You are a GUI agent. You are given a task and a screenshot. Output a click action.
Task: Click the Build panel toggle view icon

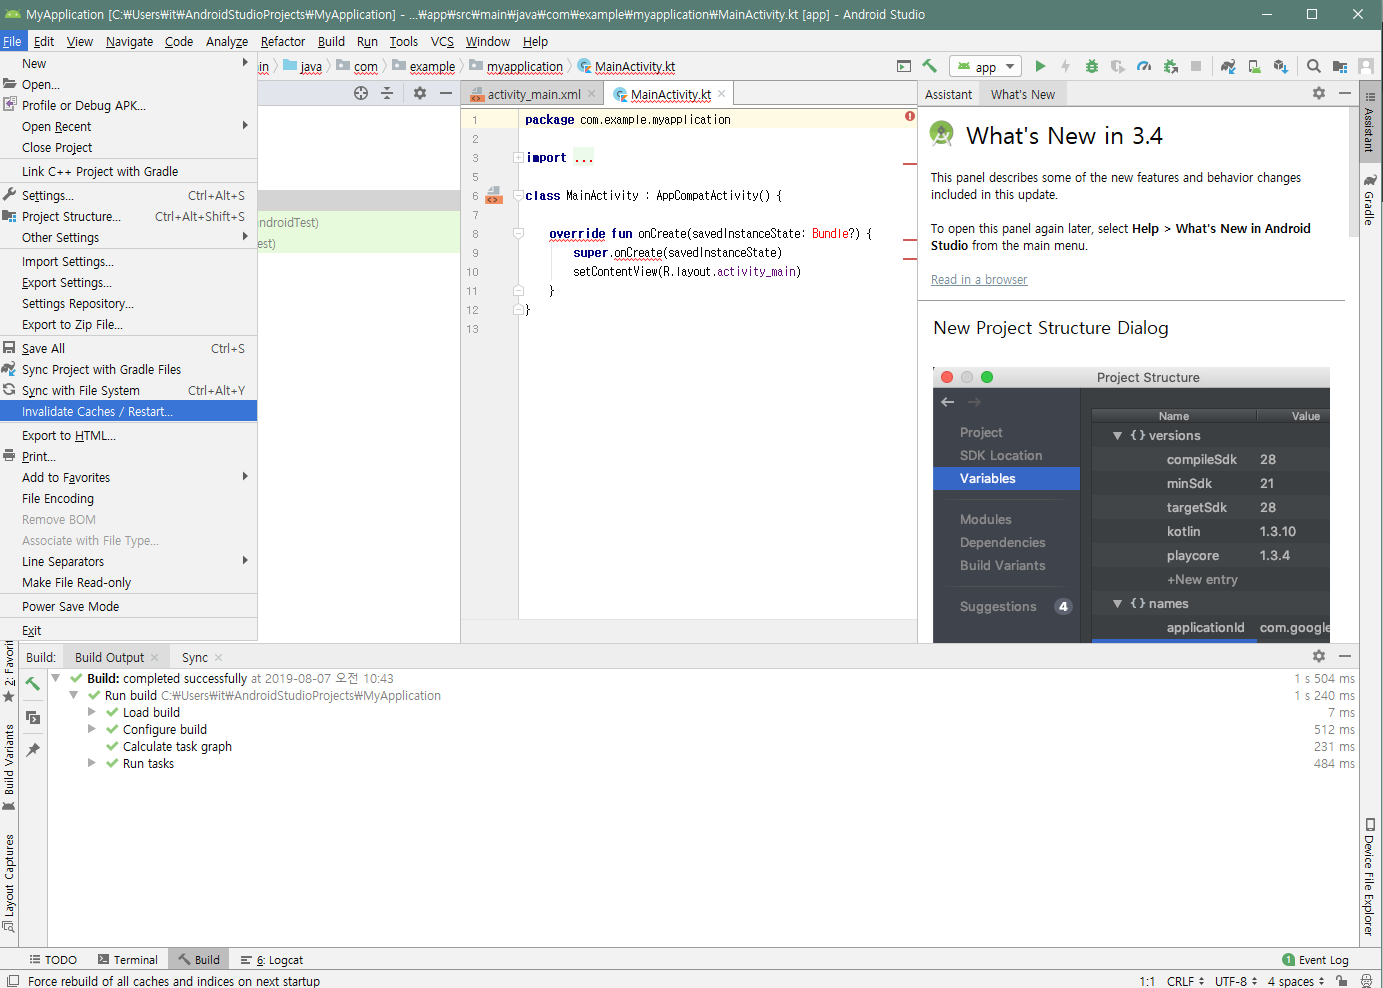coord(33,717)
